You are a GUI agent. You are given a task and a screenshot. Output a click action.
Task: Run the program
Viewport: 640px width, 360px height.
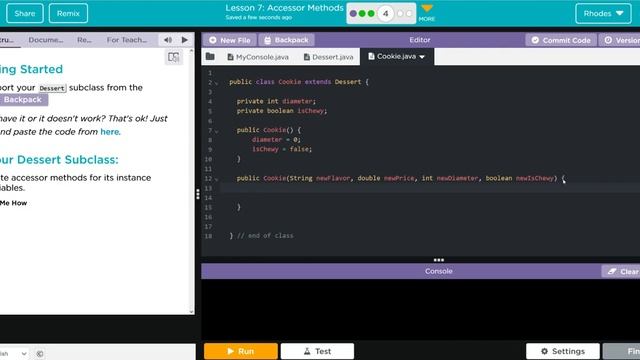coord(241,351)
